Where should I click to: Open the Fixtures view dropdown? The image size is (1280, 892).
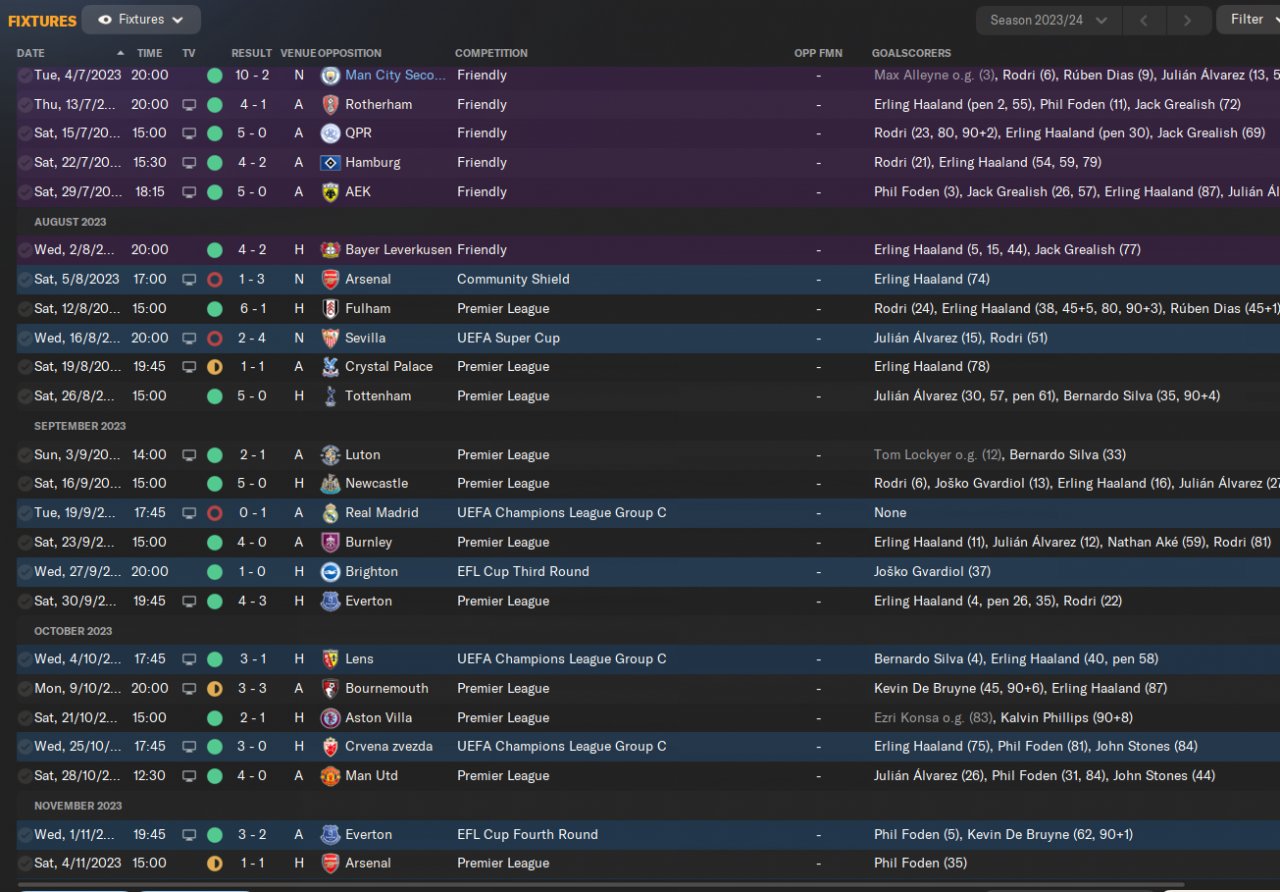141,19
